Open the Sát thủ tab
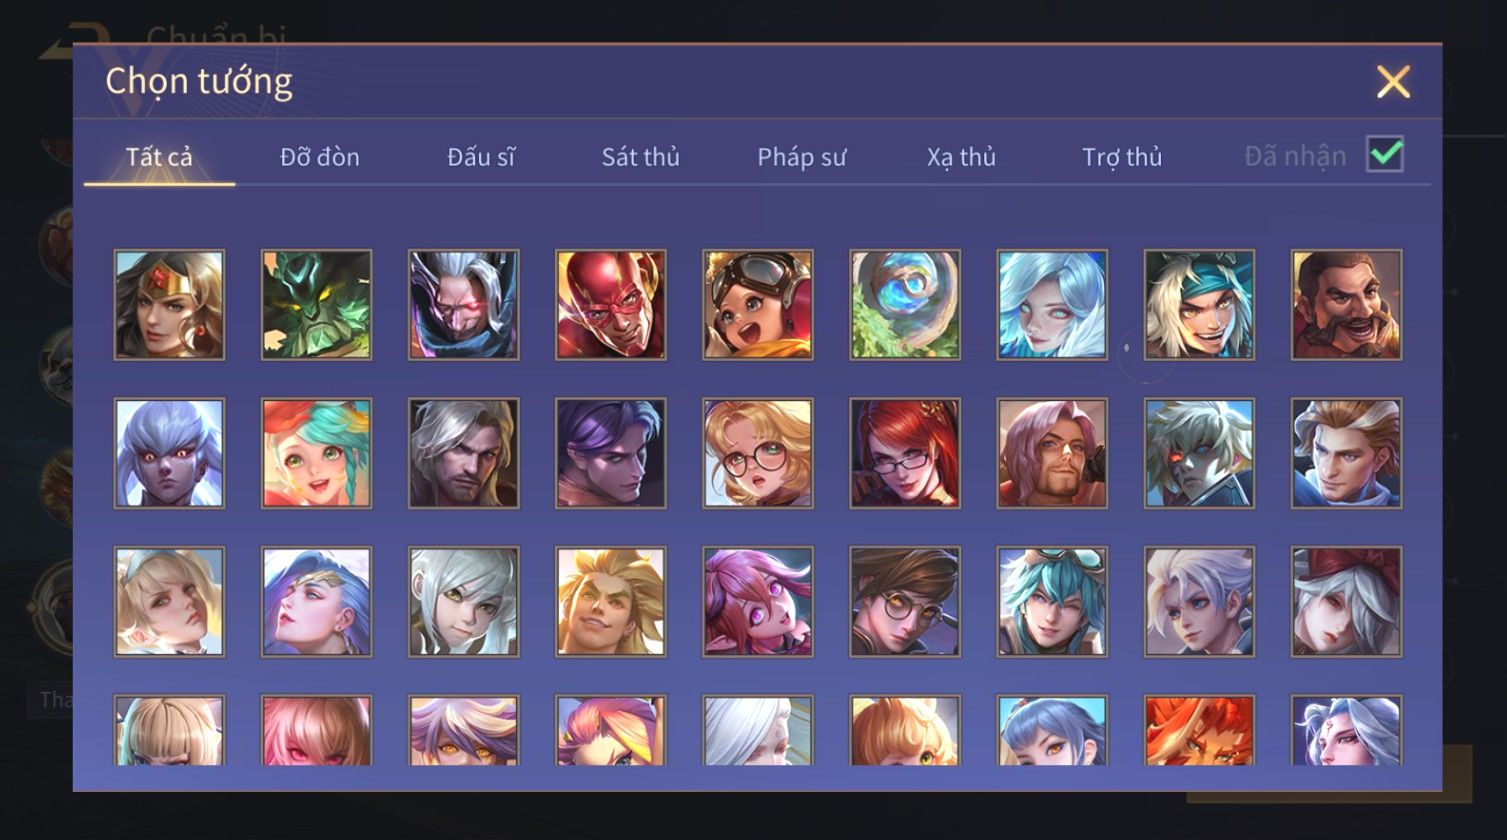1507x840 pixels. click(640, 157)
